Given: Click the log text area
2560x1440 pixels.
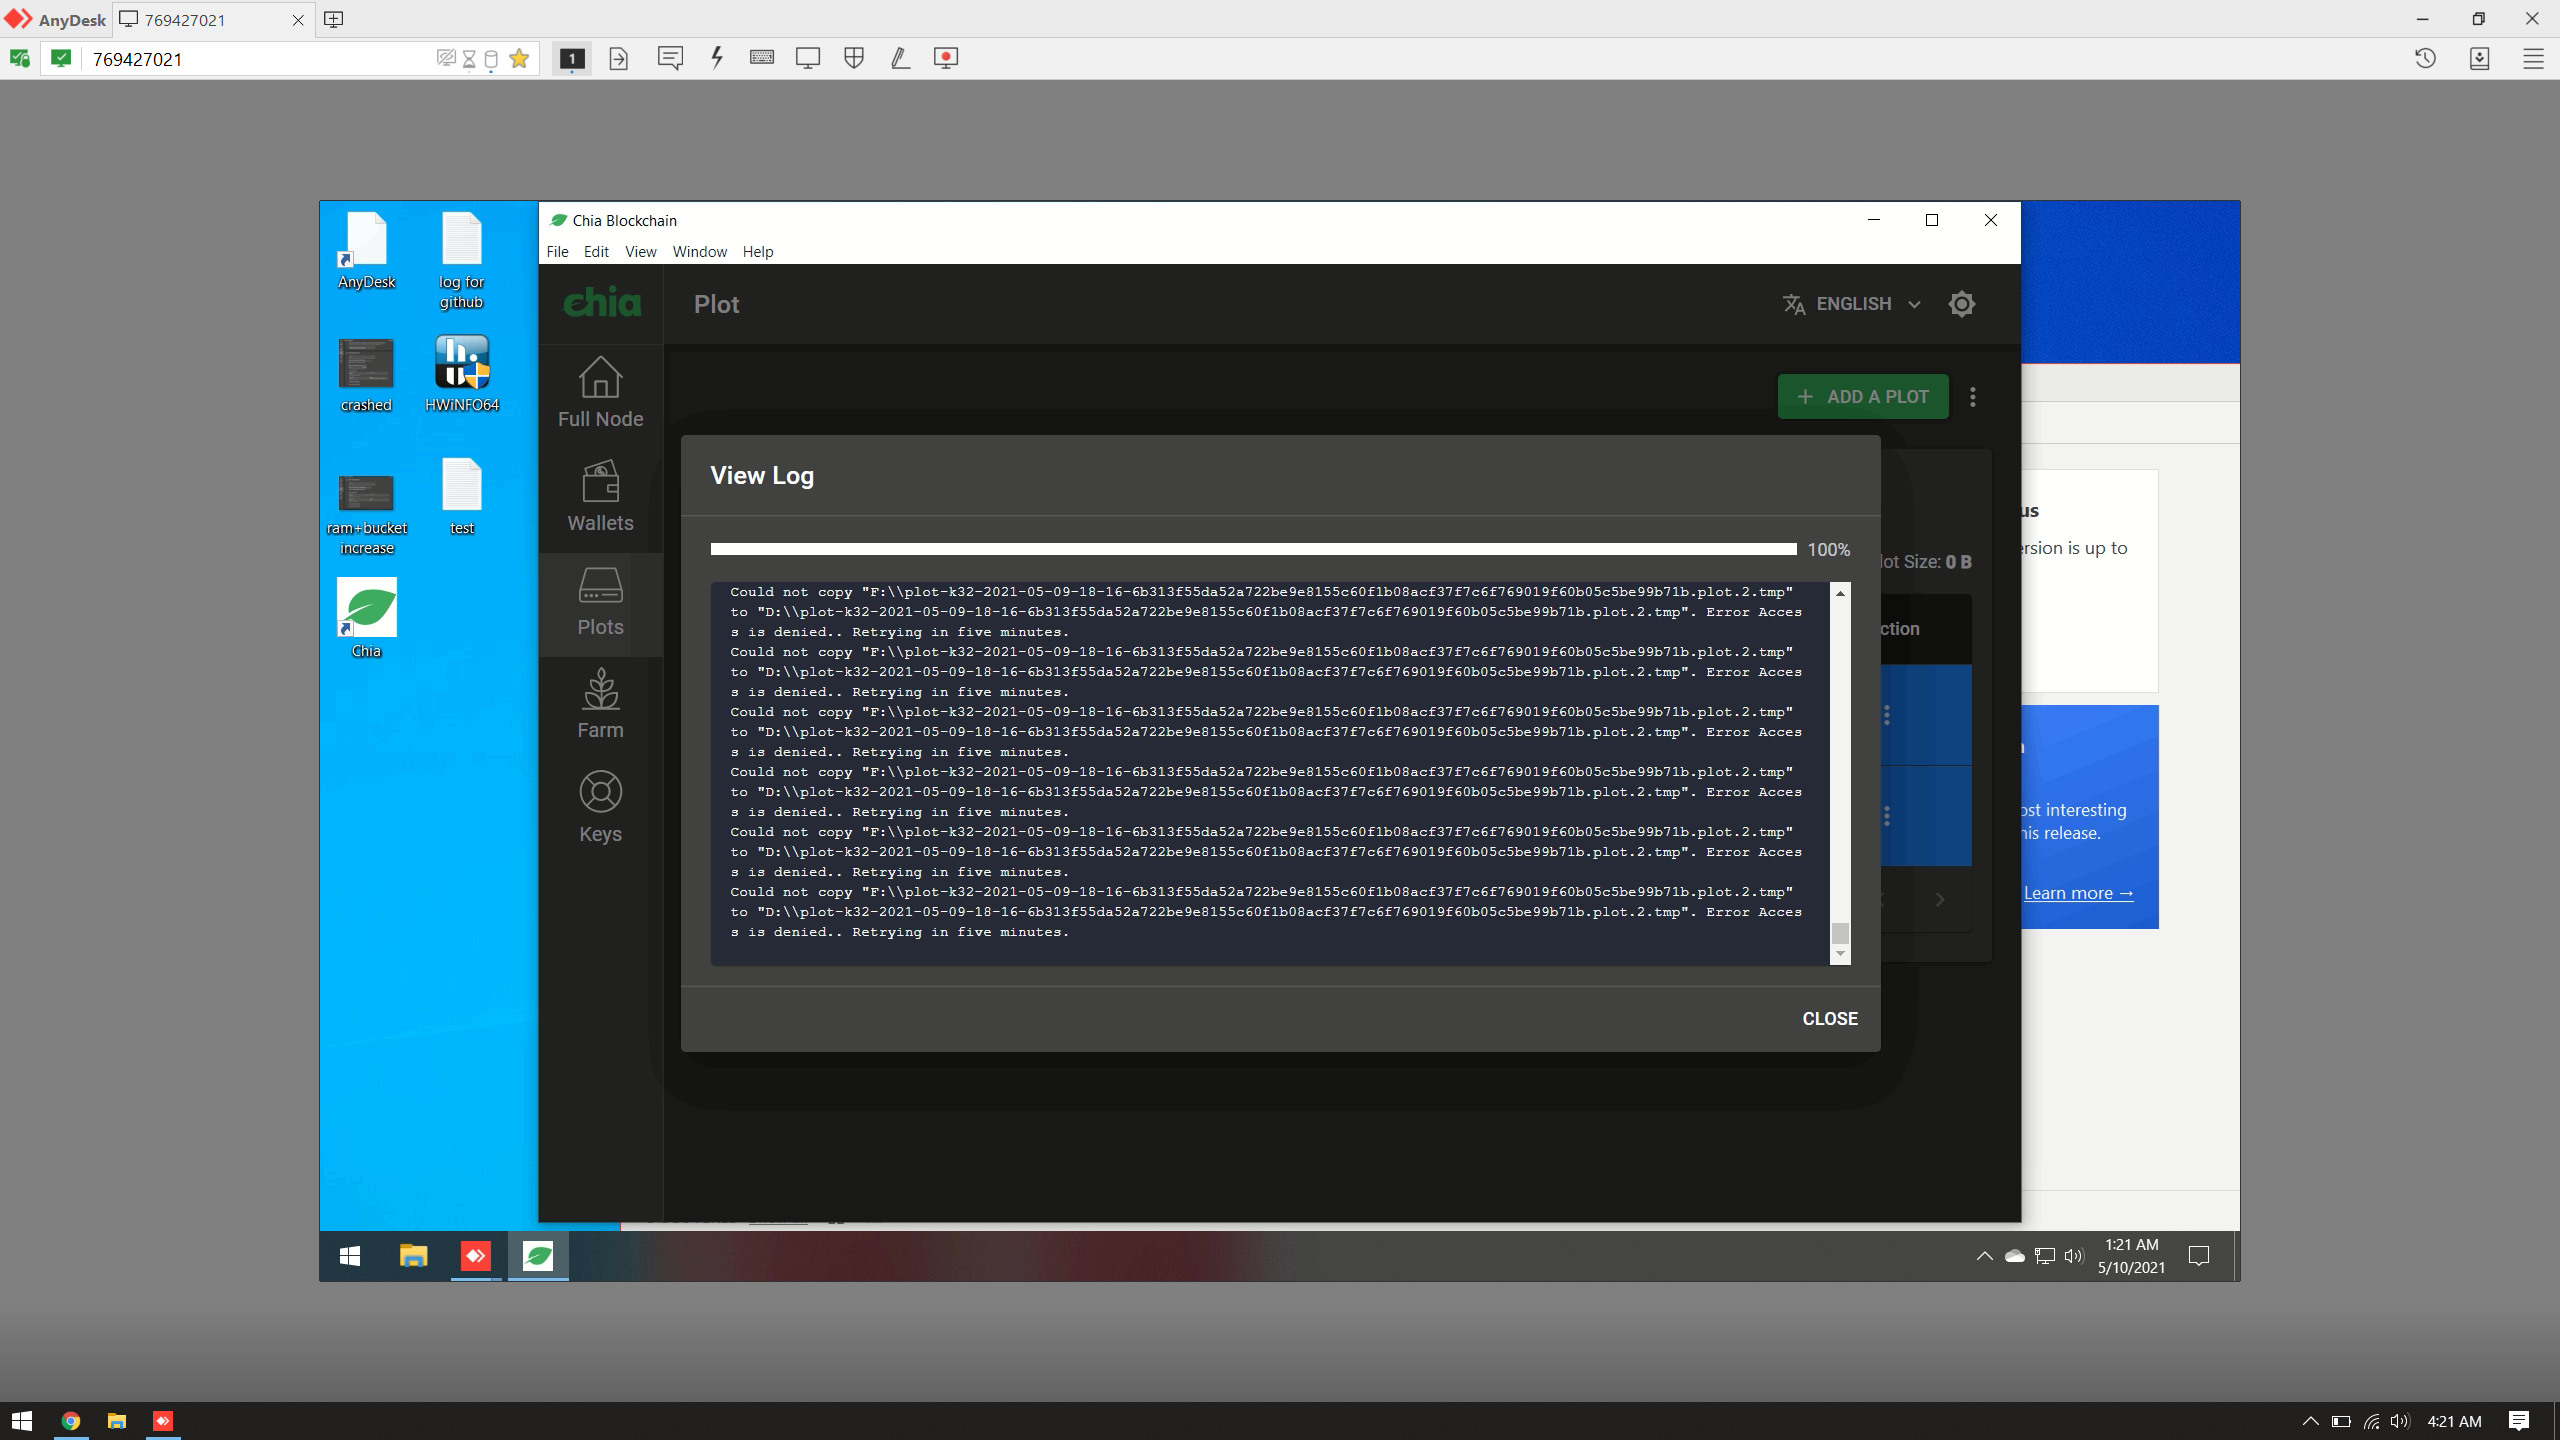Looking at the screenshot, I should tap(1270, 773).
